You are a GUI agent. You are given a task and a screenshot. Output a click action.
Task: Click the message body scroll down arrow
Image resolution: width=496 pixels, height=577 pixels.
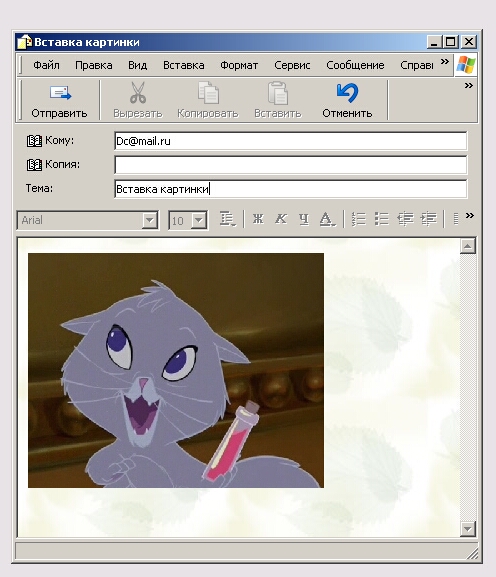[x=468, y=529]
